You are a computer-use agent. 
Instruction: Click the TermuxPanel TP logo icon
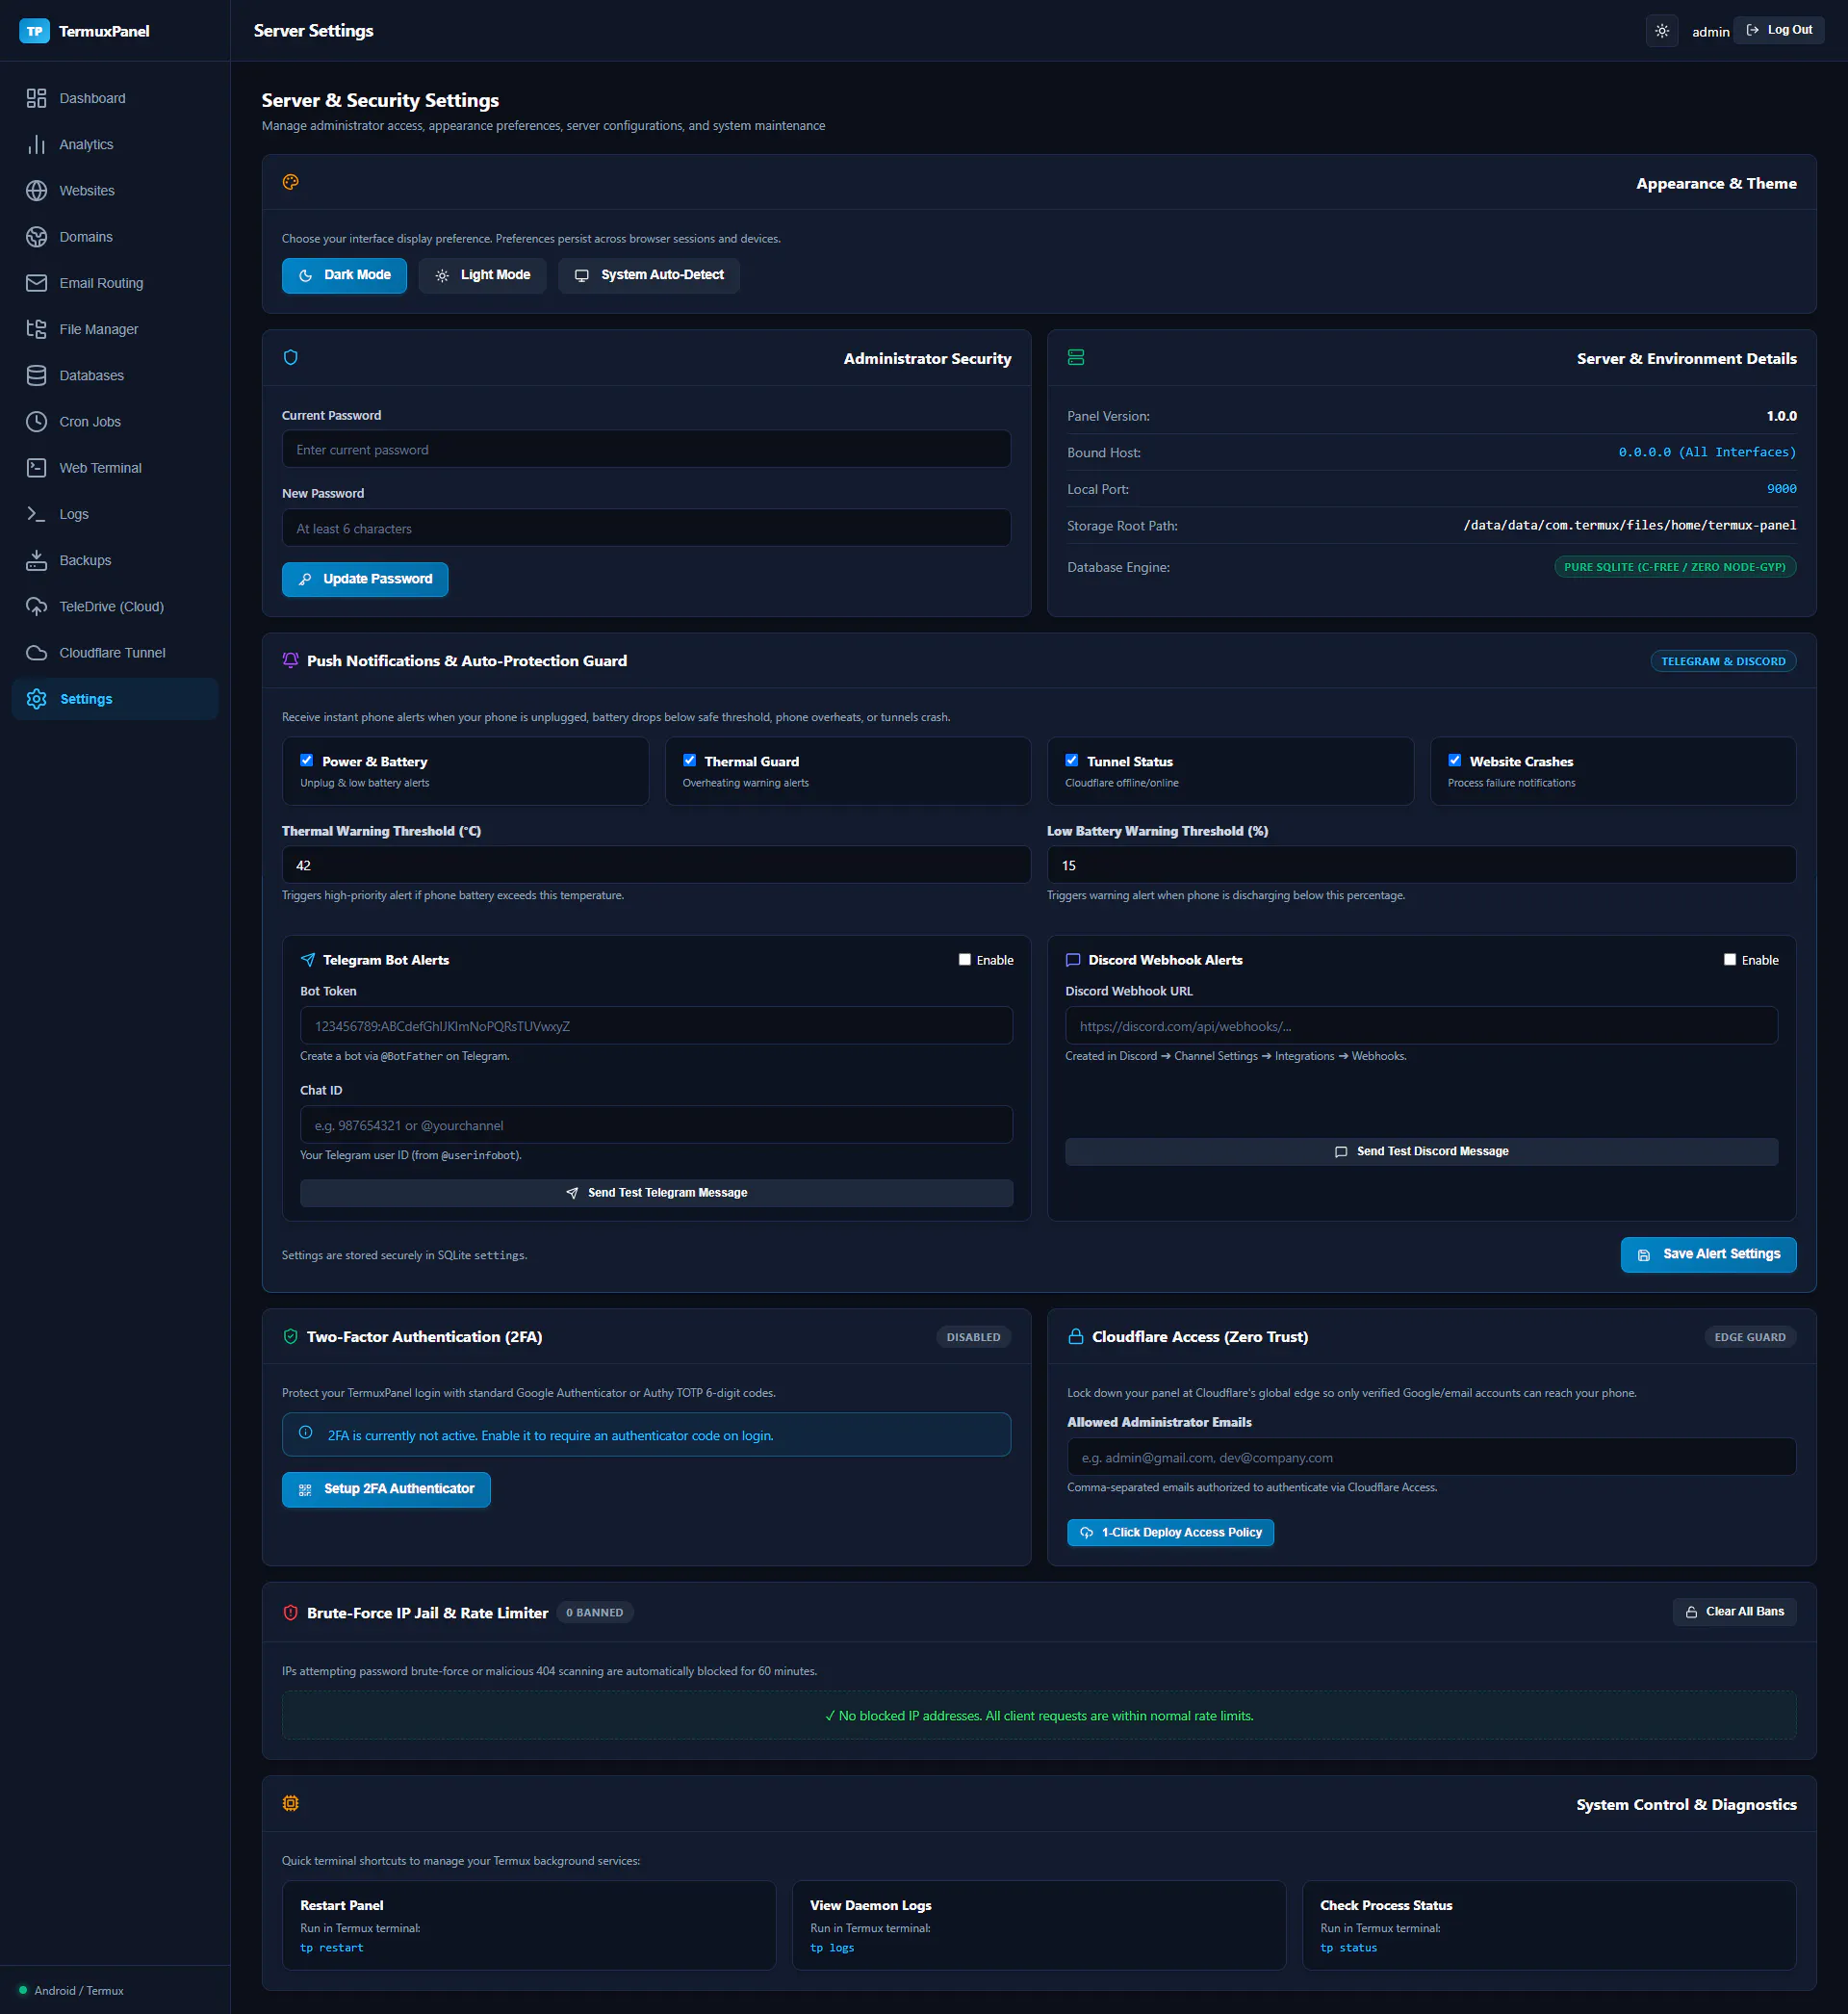[x=35, y=31]
